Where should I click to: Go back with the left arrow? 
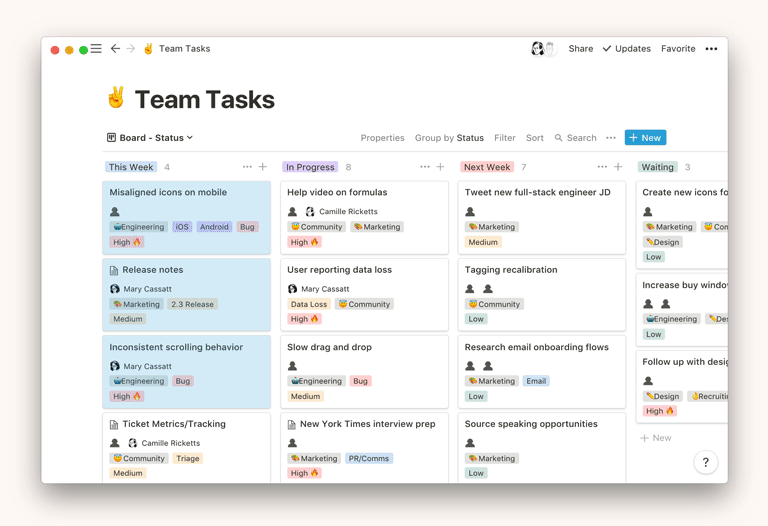point(115,48)
